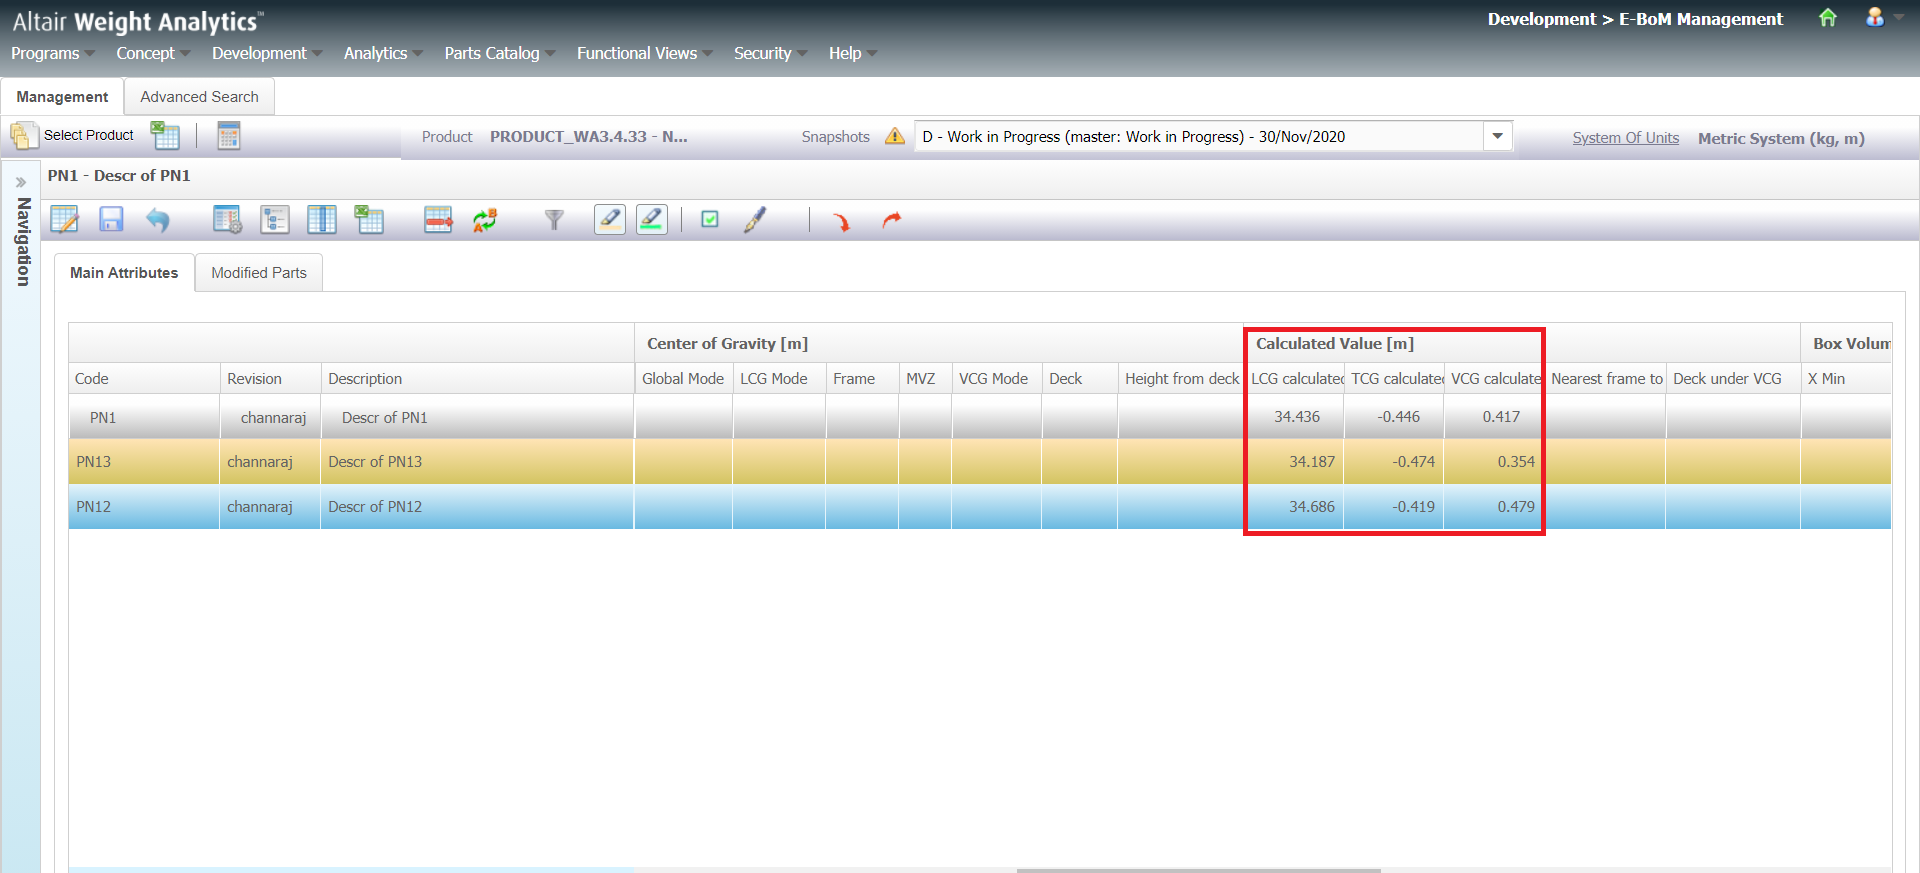
Task: Click the Select Product button
Action: 73,135
